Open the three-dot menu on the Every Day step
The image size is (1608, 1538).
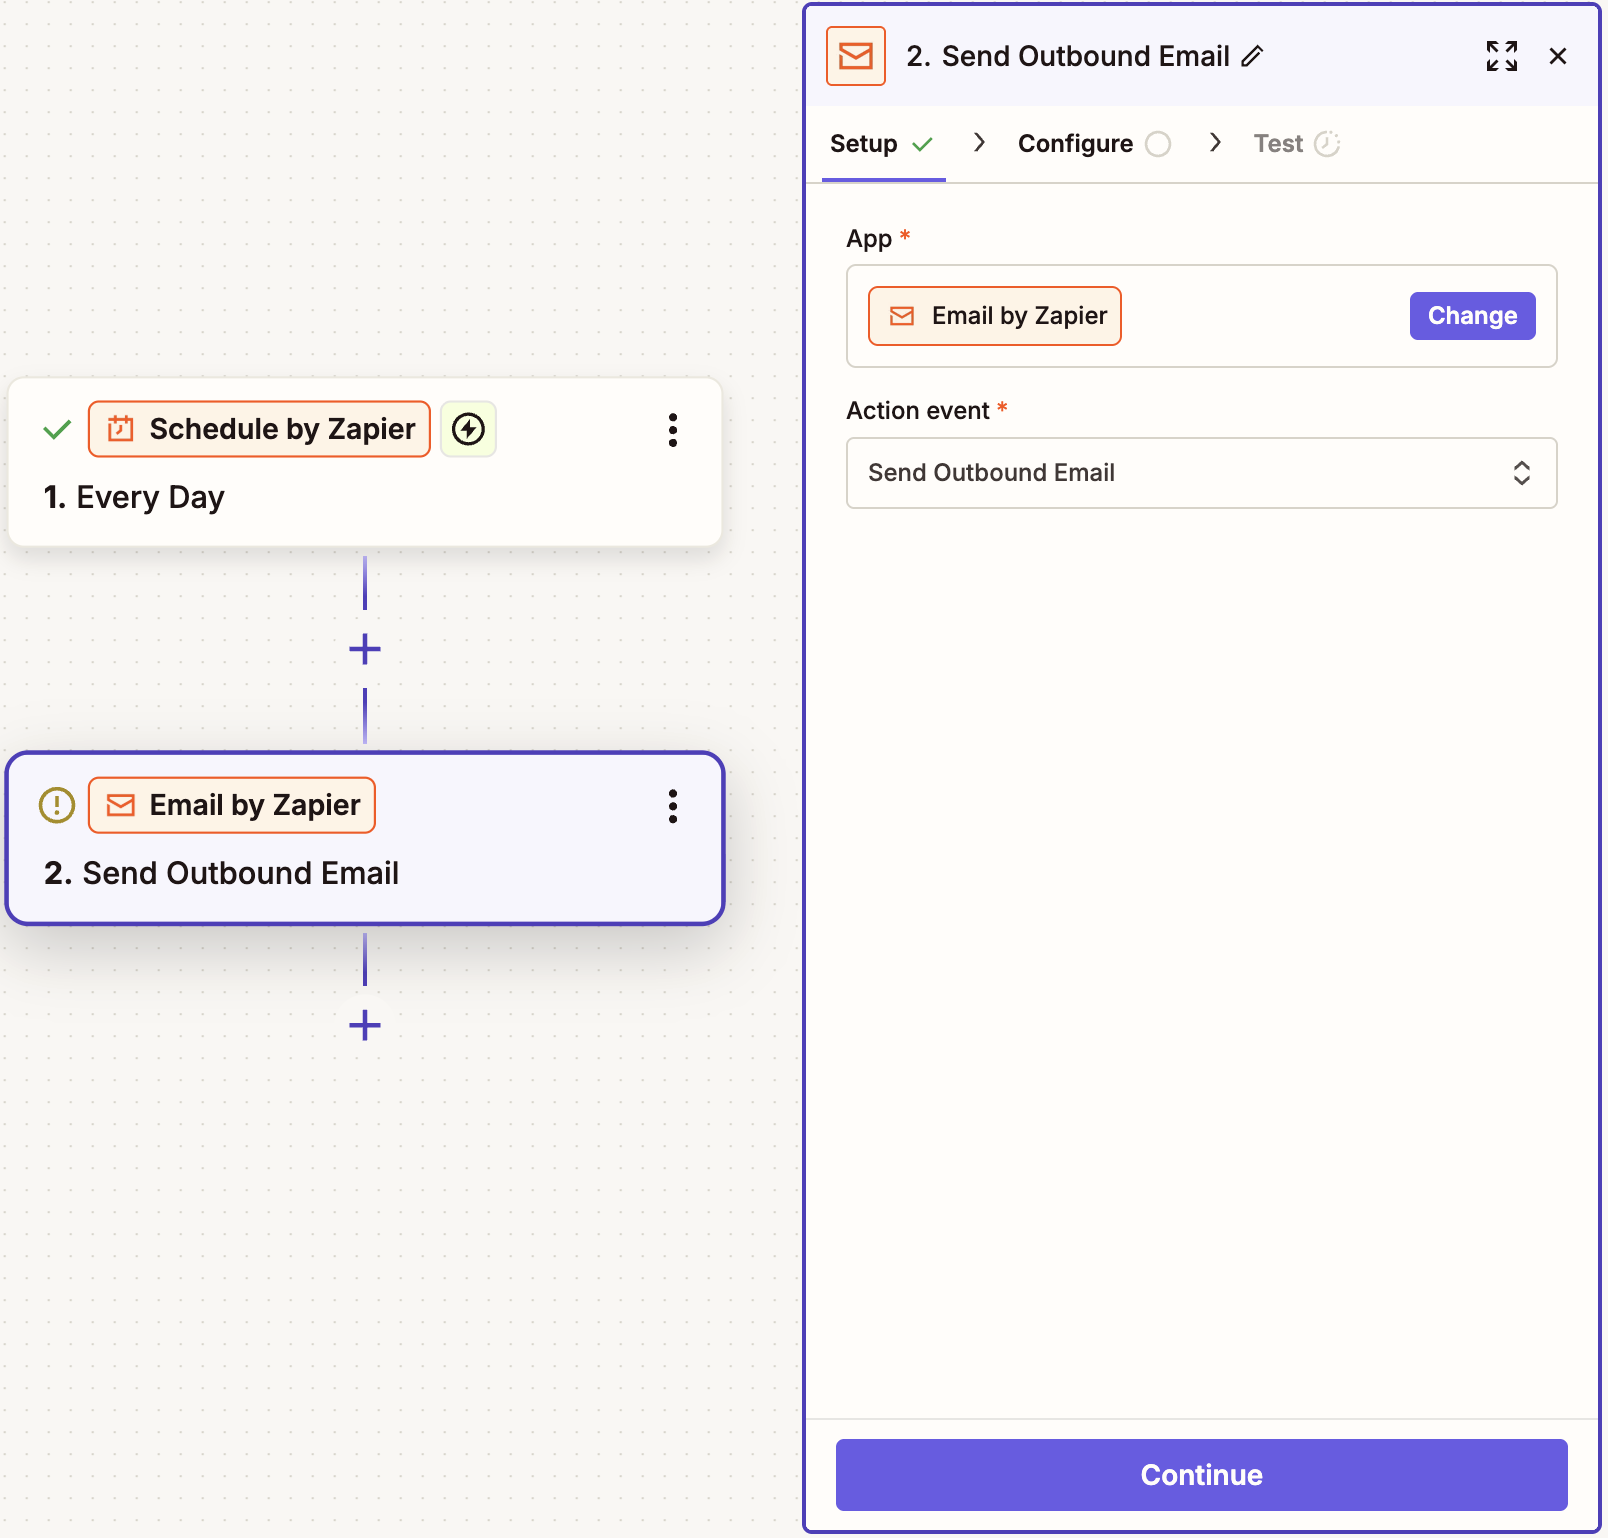[x=672, y=430]
